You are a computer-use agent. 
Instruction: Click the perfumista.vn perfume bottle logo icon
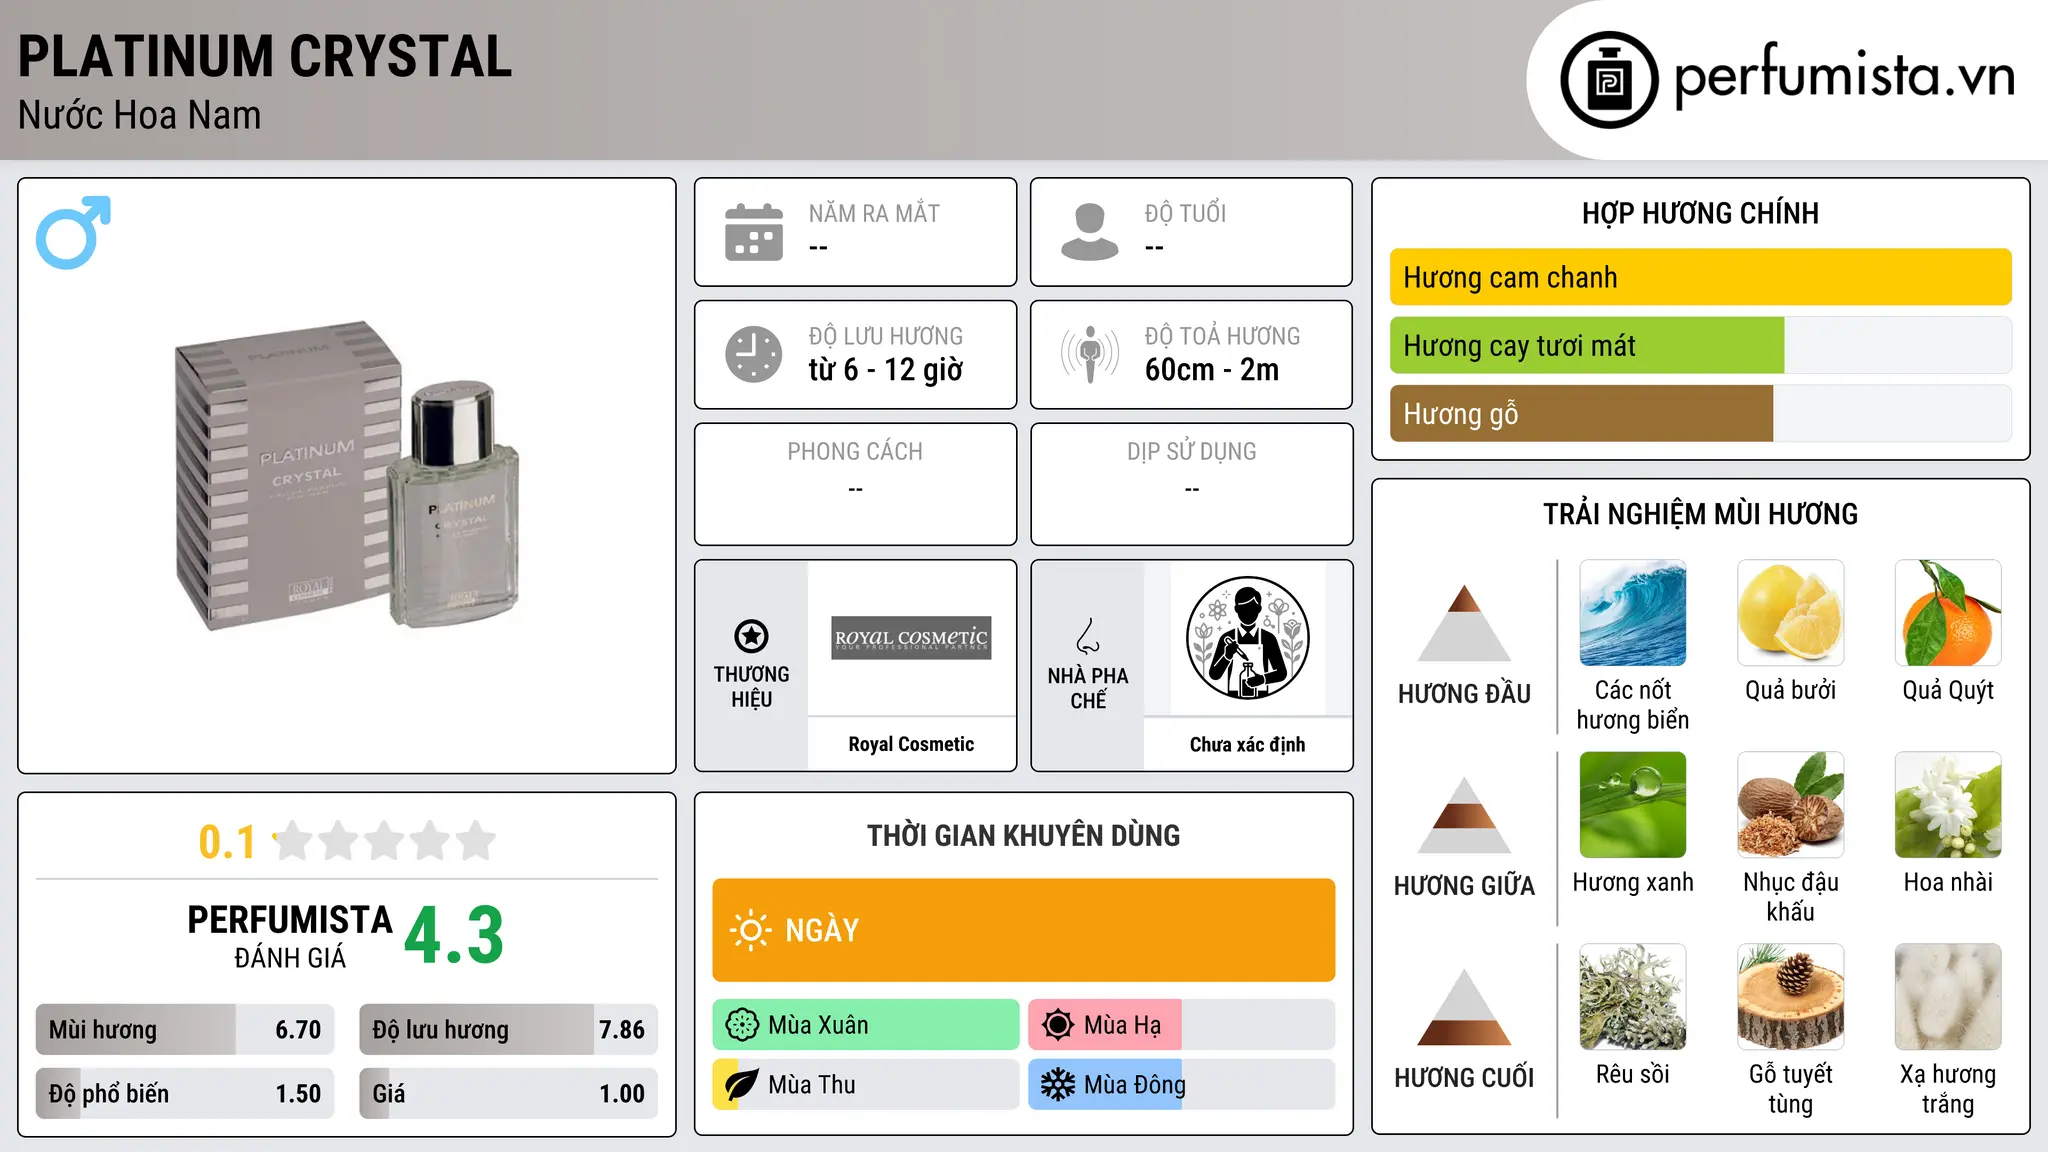point(1609,80)
